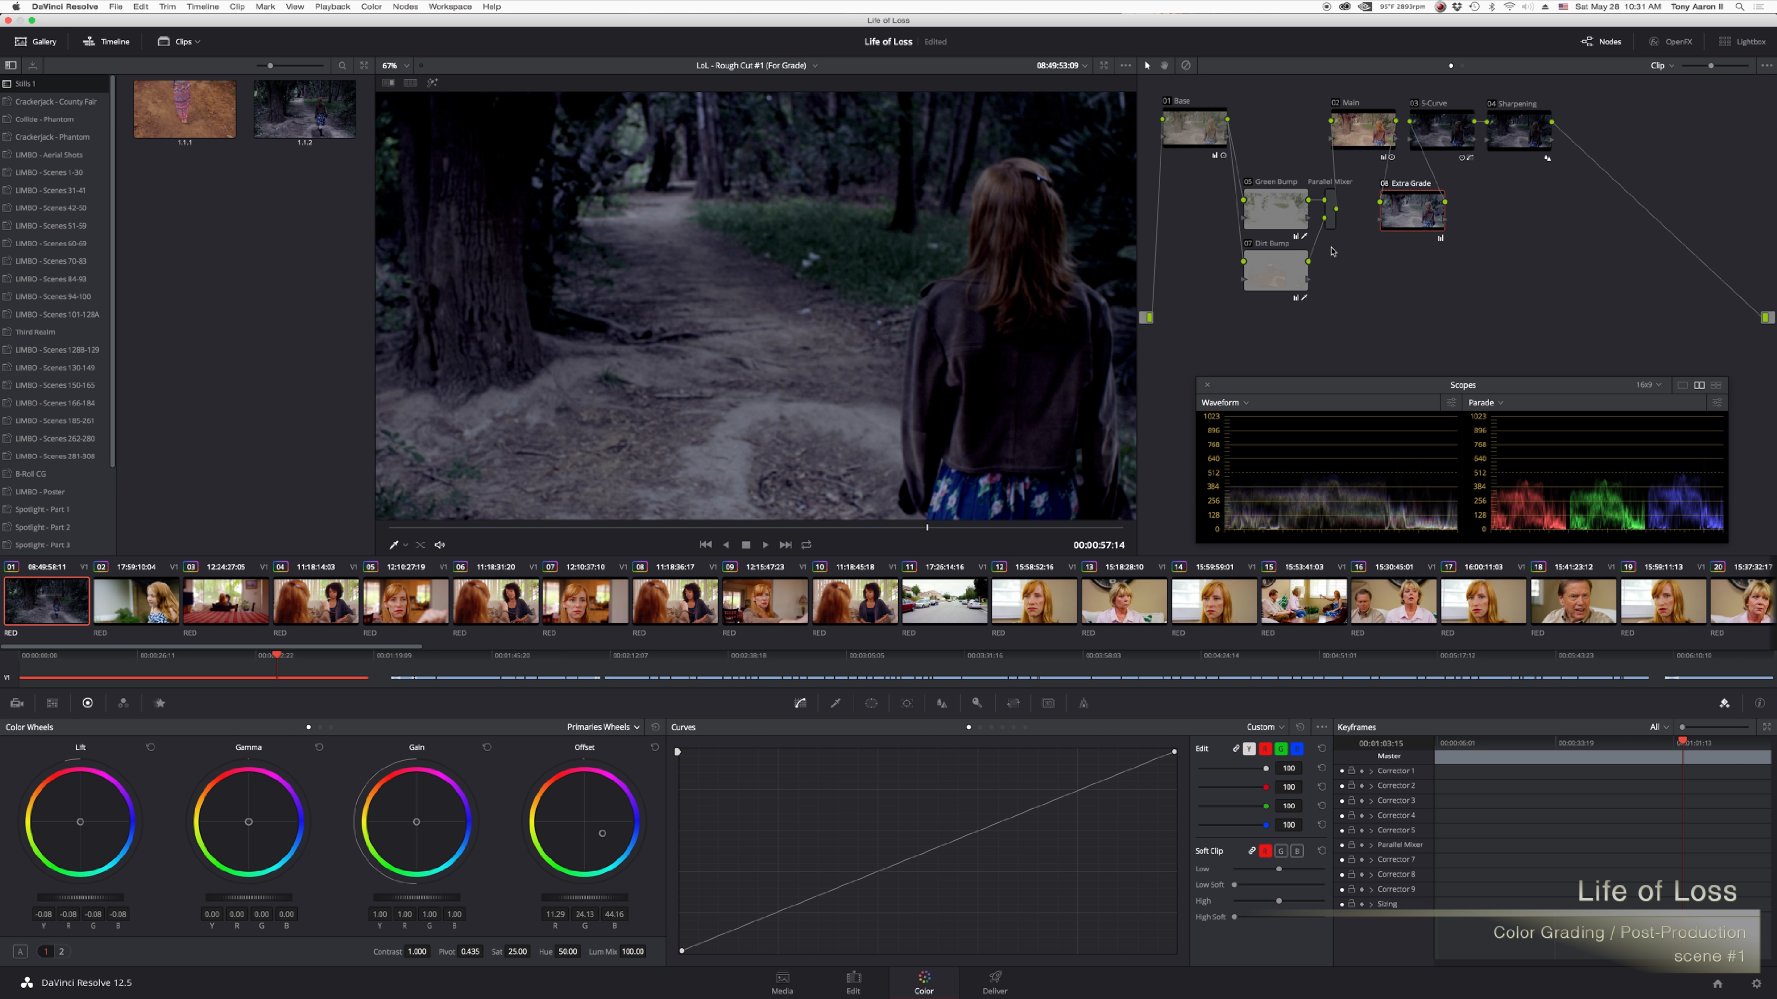Select clip 02 thumbnail in timeline
This screenshot has height=999, width=1777.
point(136,602)
